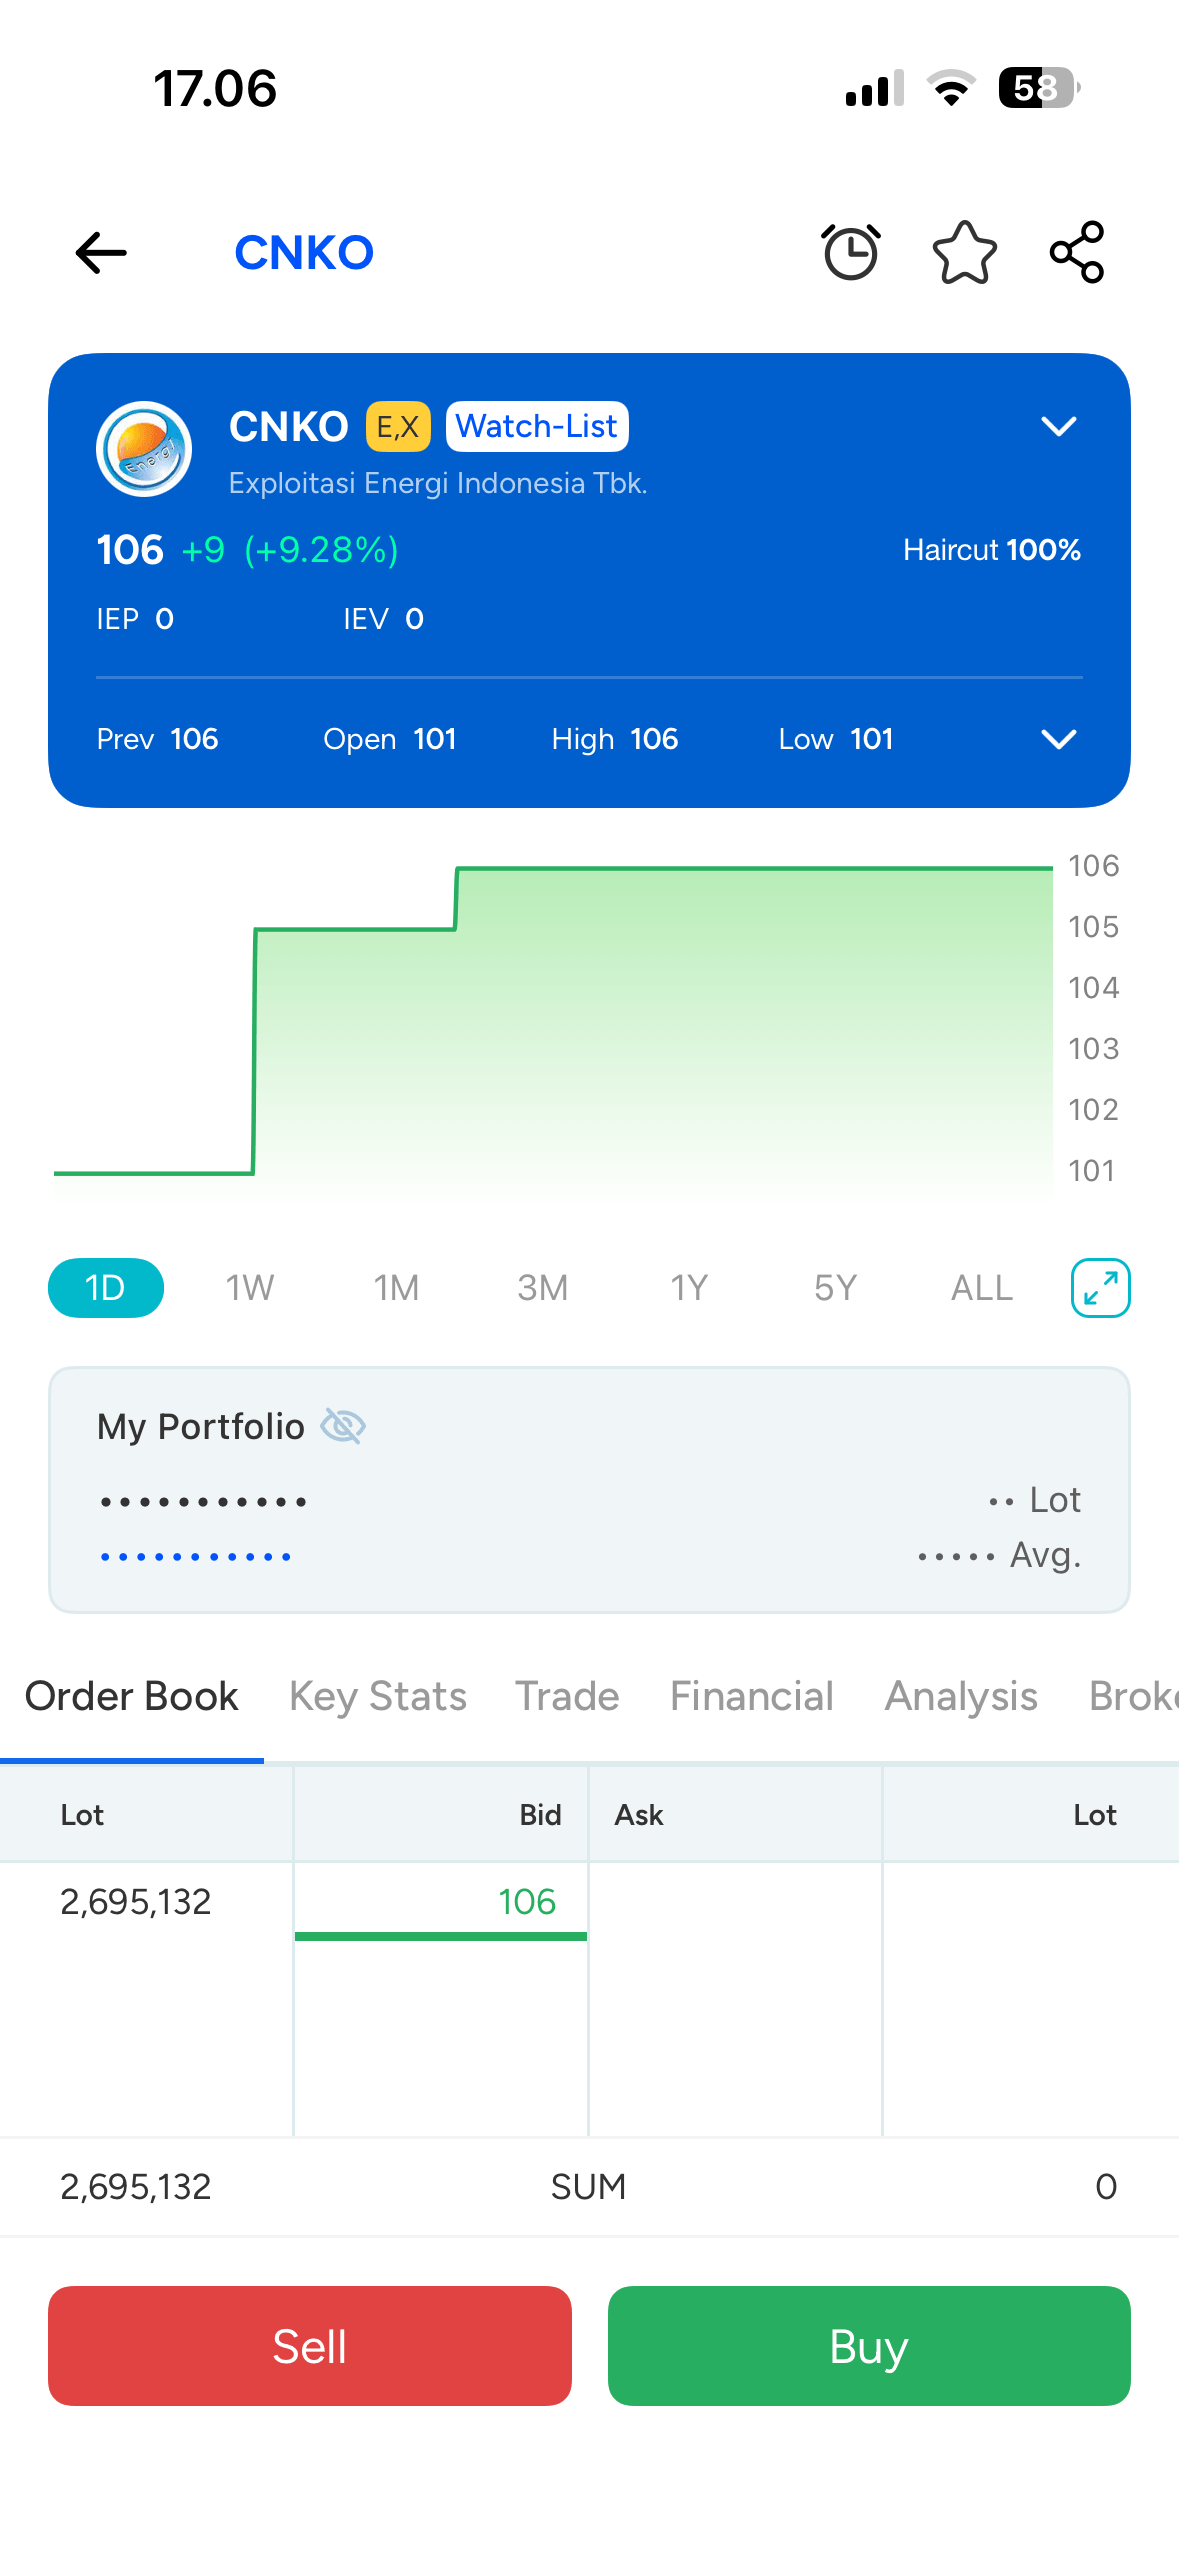
Task: Tap the share icon
Action: point(1077,253)
